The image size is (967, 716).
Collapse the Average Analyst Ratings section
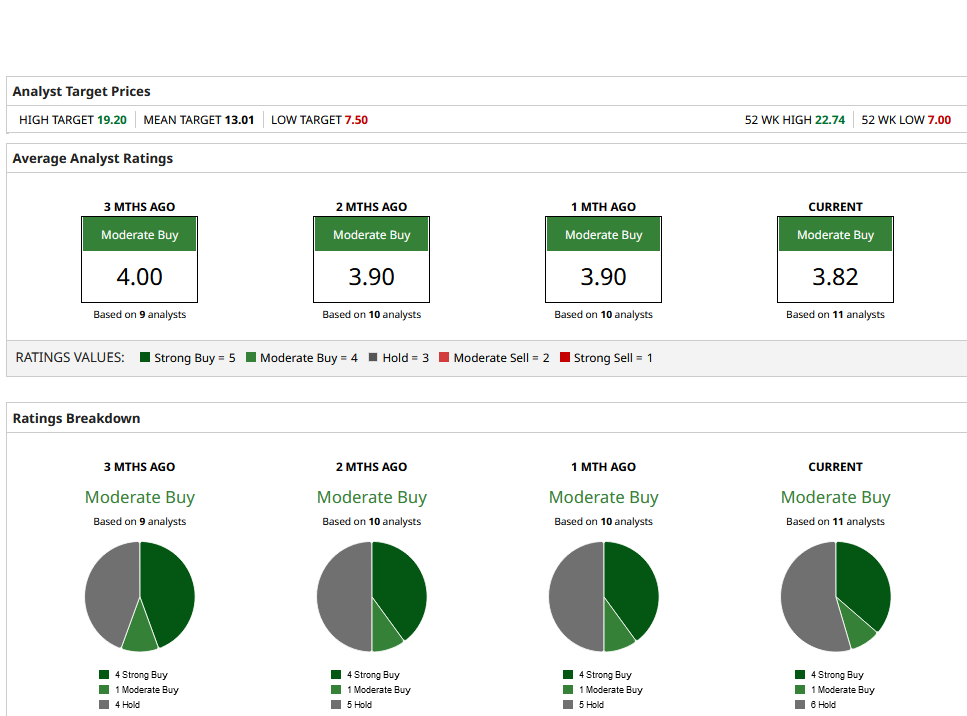click(92, 158)
